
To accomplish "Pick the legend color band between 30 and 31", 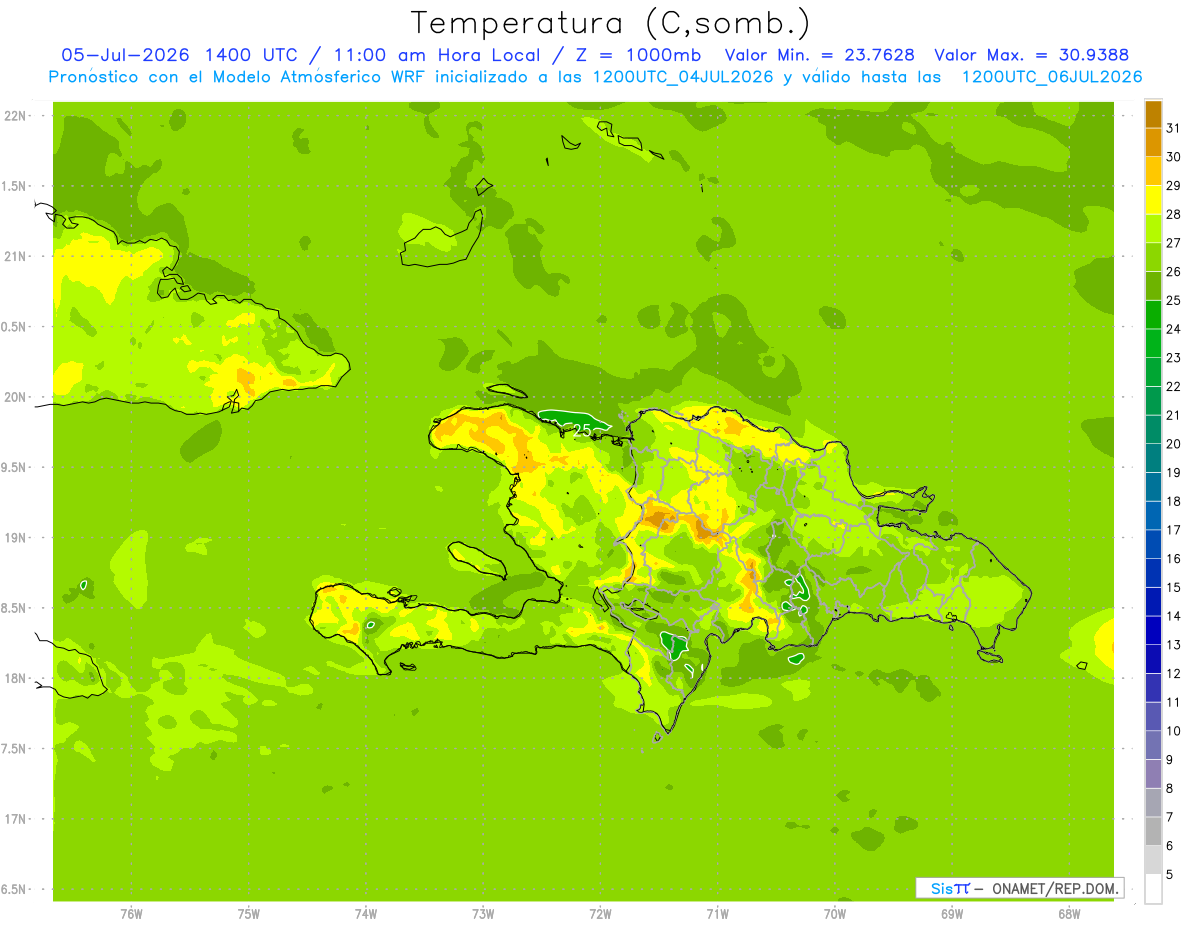I will [x=1153, y=142].
